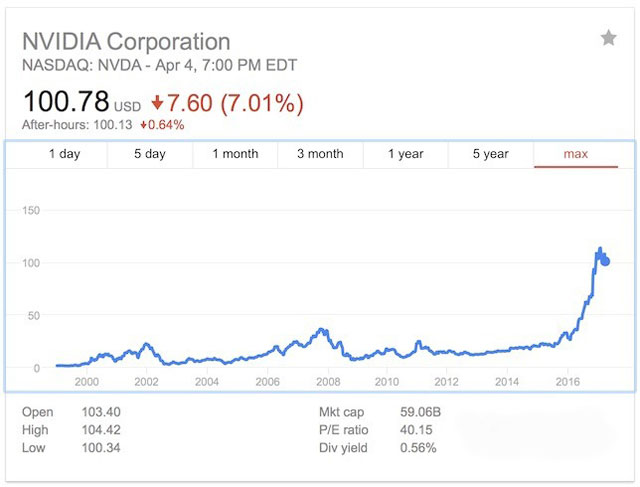Select the max range tab

pos(576,154)
